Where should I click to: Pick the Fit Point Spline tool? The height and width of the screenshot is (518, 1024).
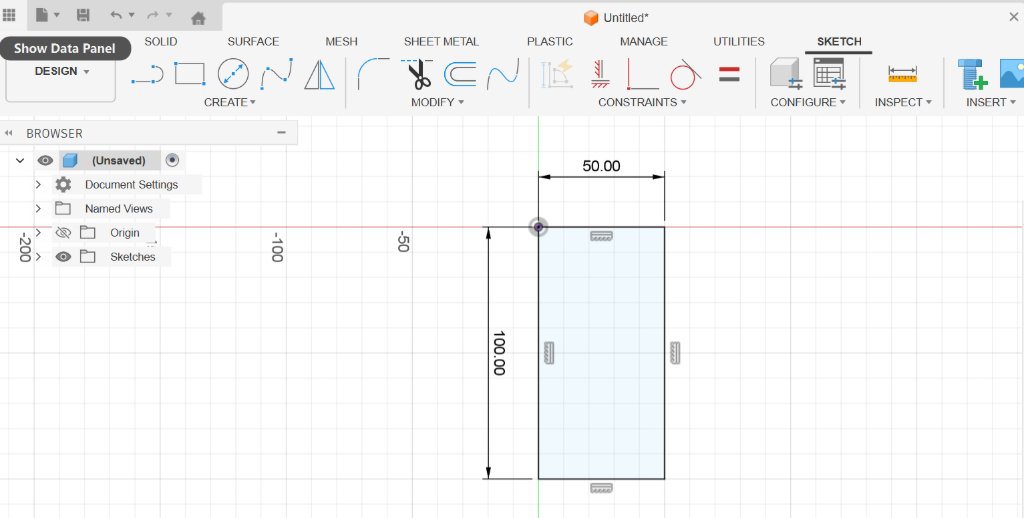click(276, 74)
